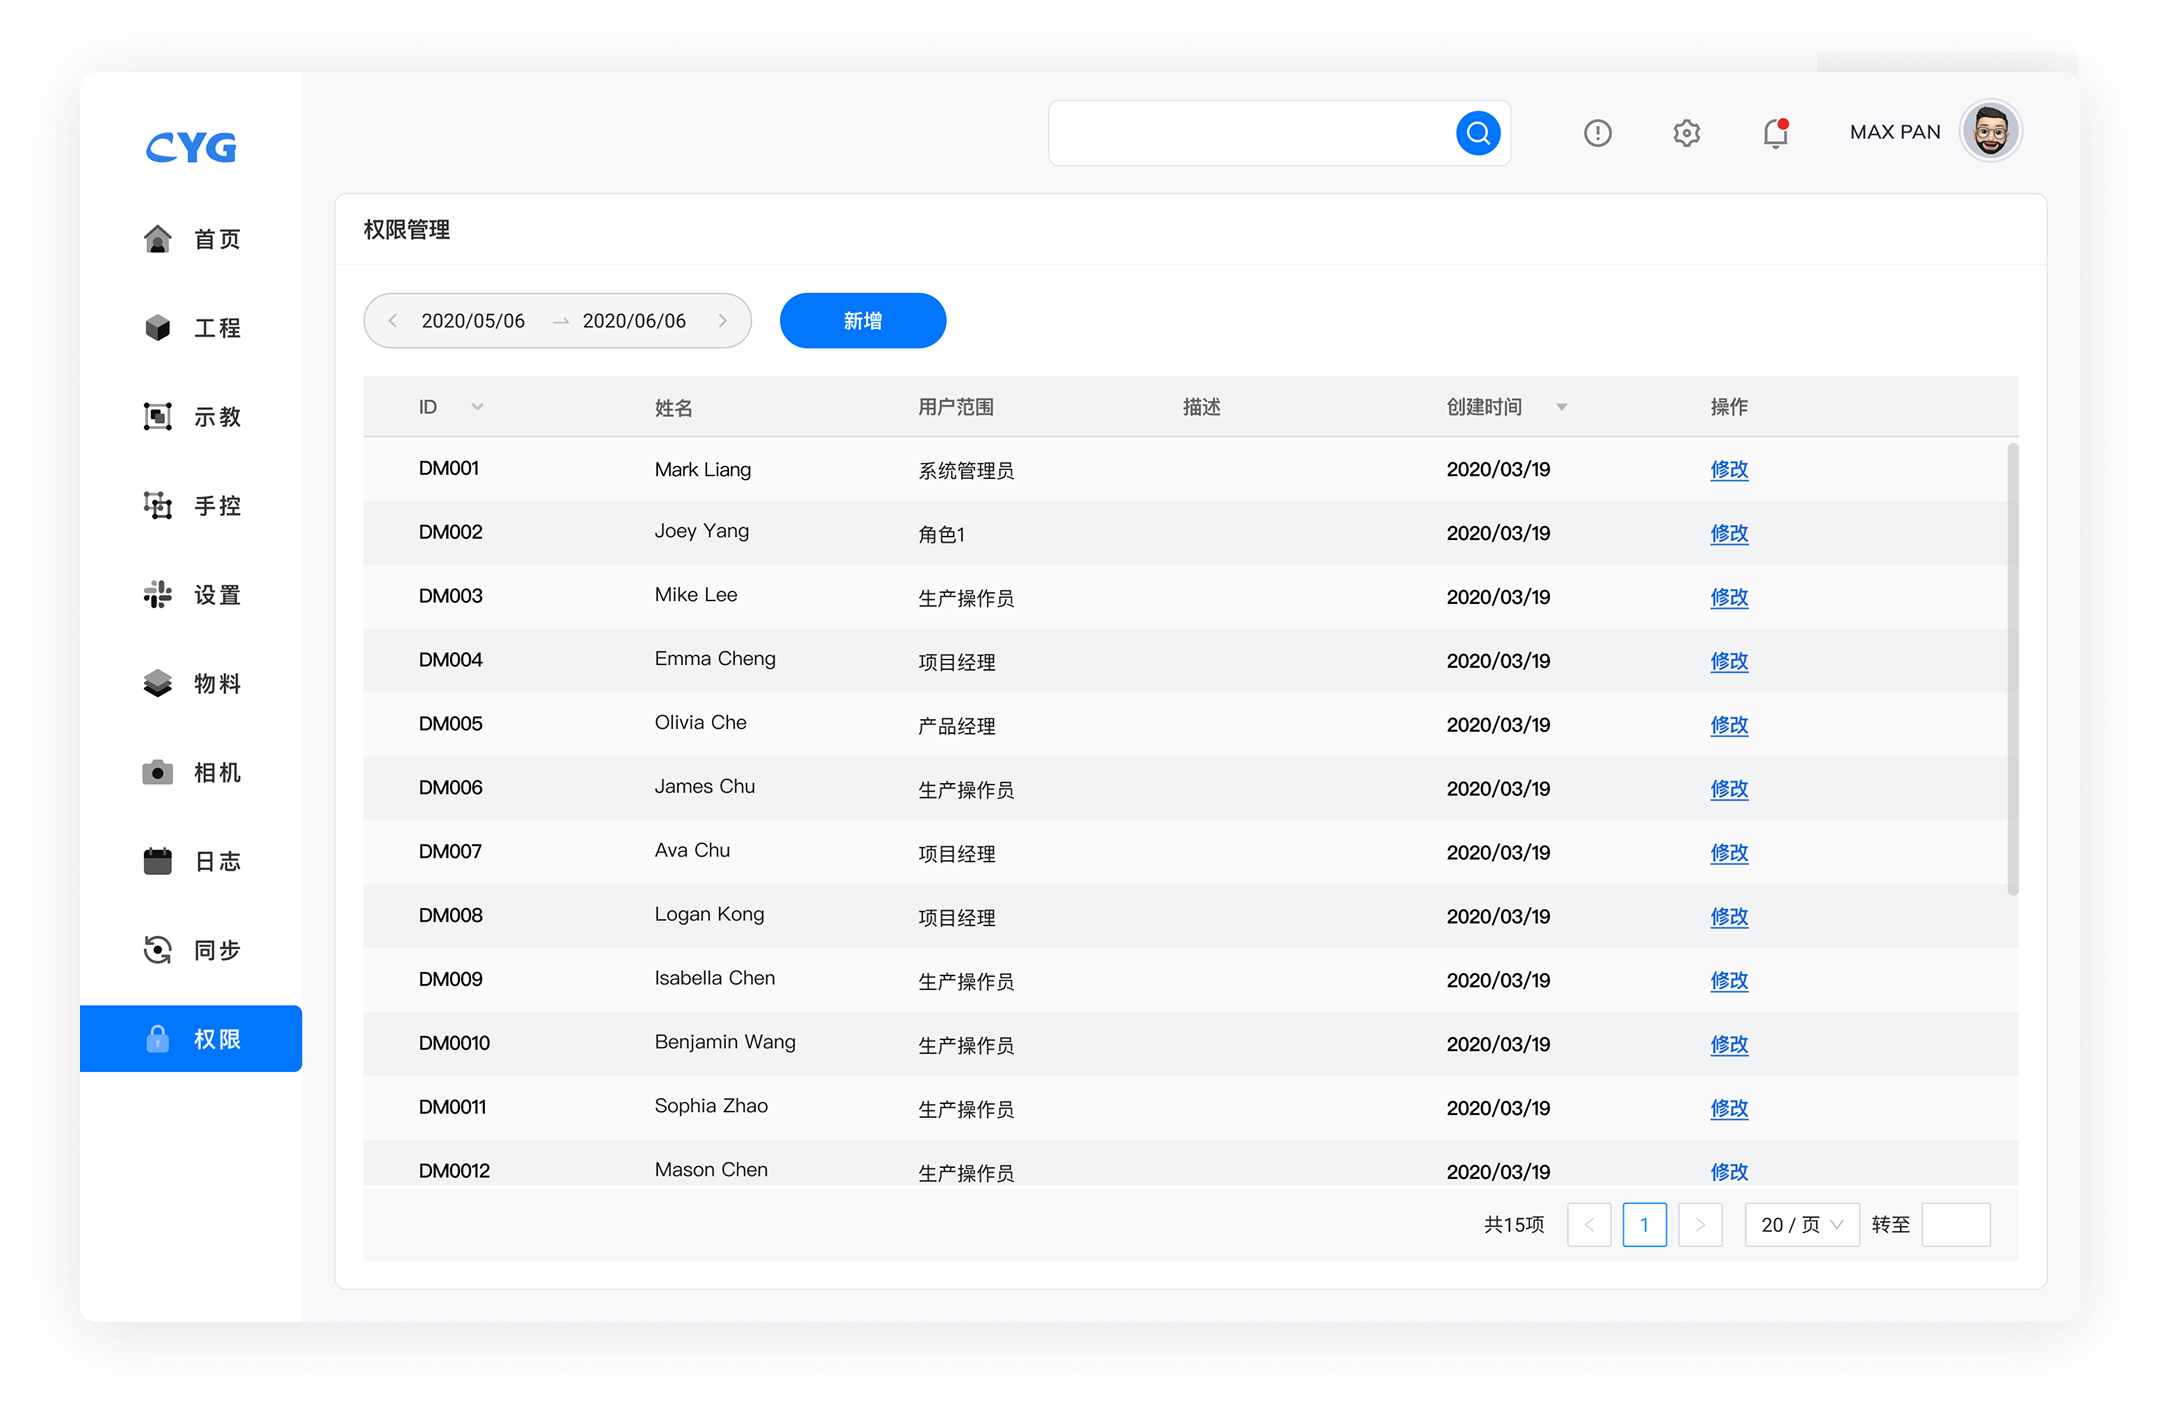Open notifications bell icon
Image resolution: width=2160 pixels, height=1410 pixels.
(x=1776, y=133)
